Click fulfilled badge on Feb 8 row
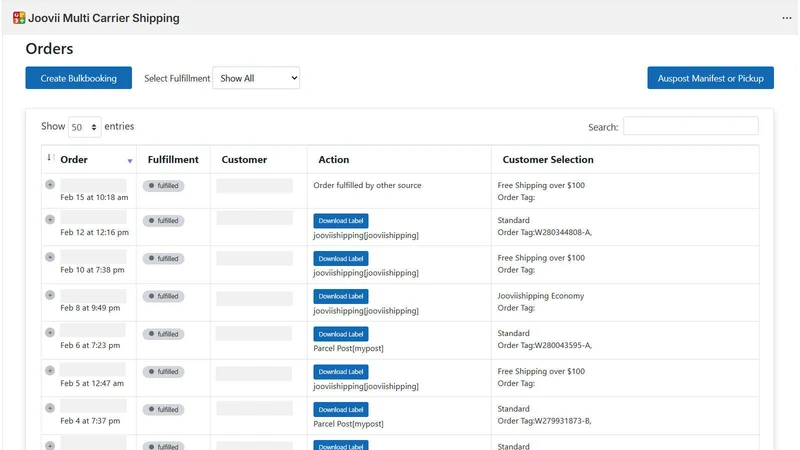Viewport: 800px width, 450px height. (x=163, y=296)
